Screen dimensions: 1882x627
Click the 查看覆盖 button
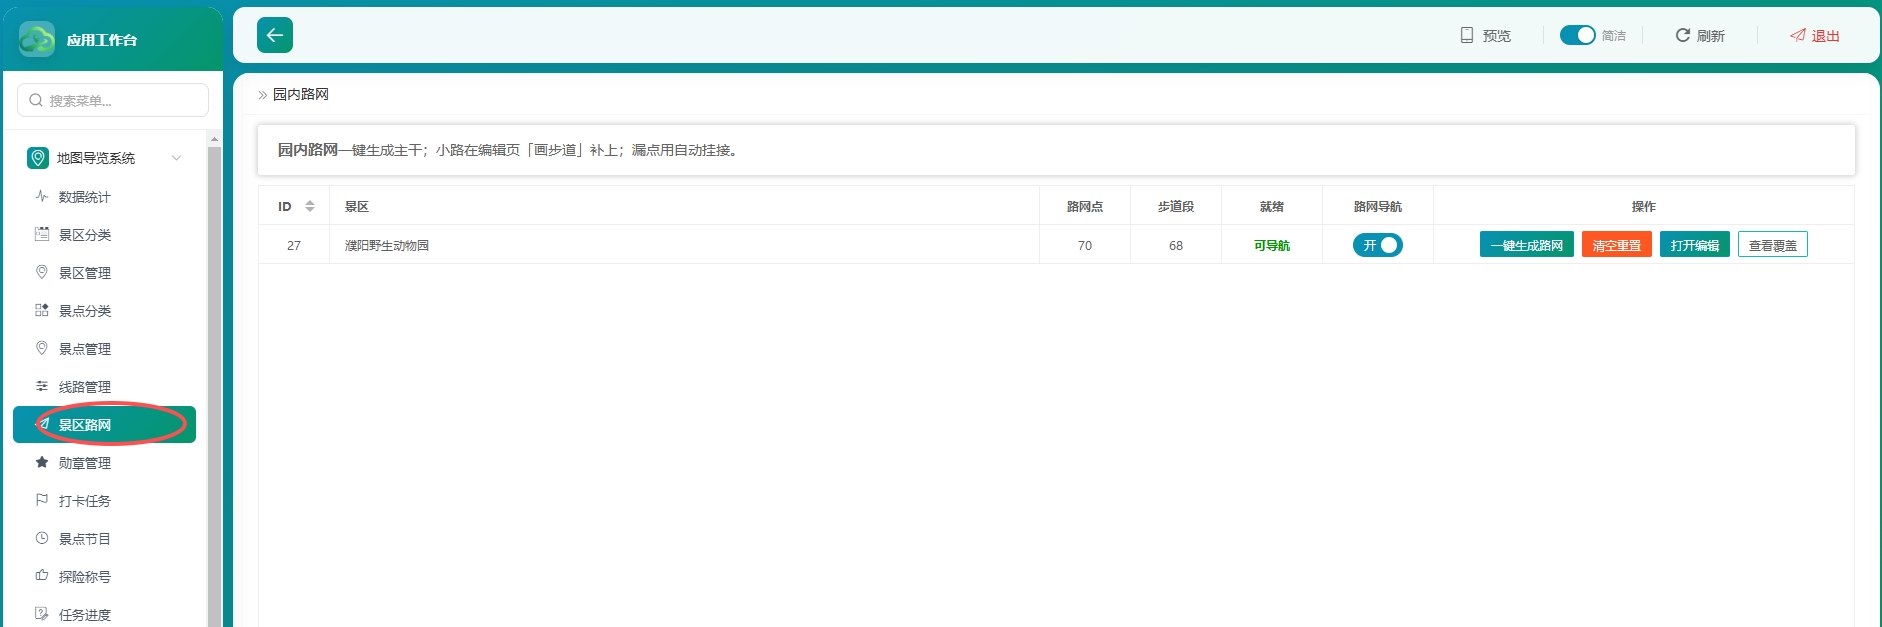pos(1773,245)
